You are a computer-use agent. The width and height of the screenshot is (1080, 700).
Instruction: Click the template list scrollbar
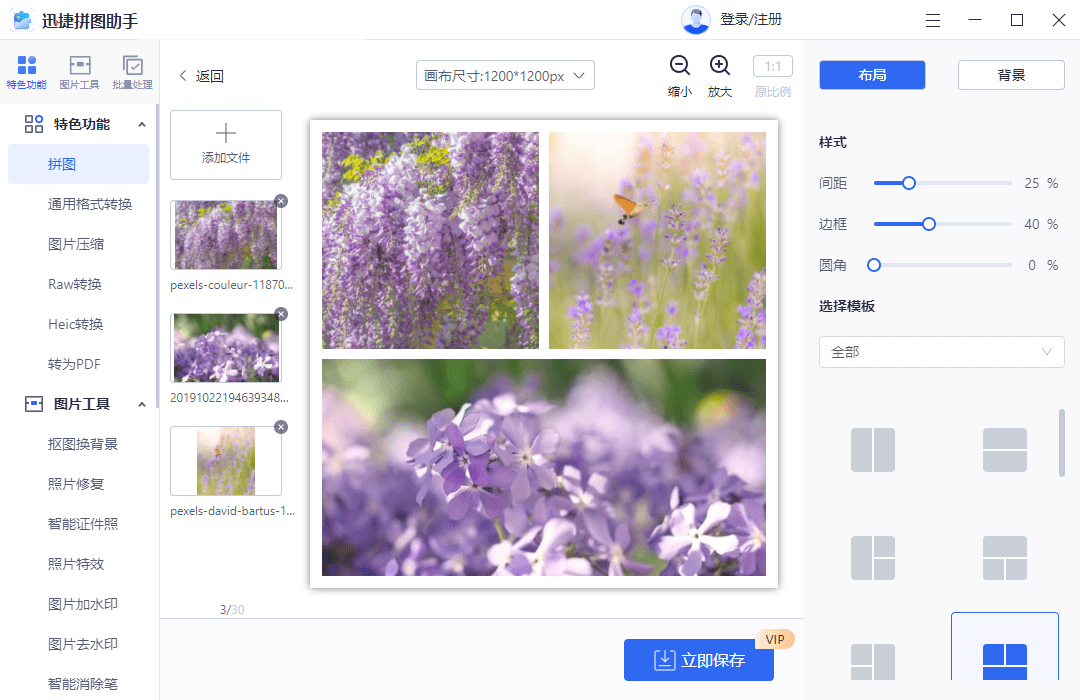coord(1061,442)
